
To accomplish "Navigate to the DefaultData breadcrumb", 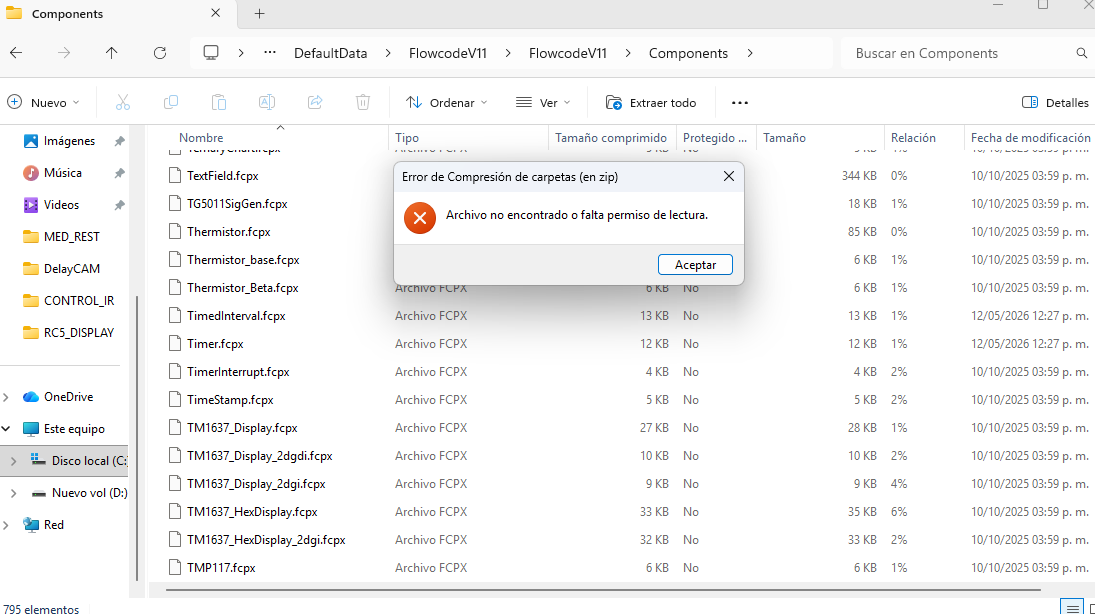I will tap(330, 53).
